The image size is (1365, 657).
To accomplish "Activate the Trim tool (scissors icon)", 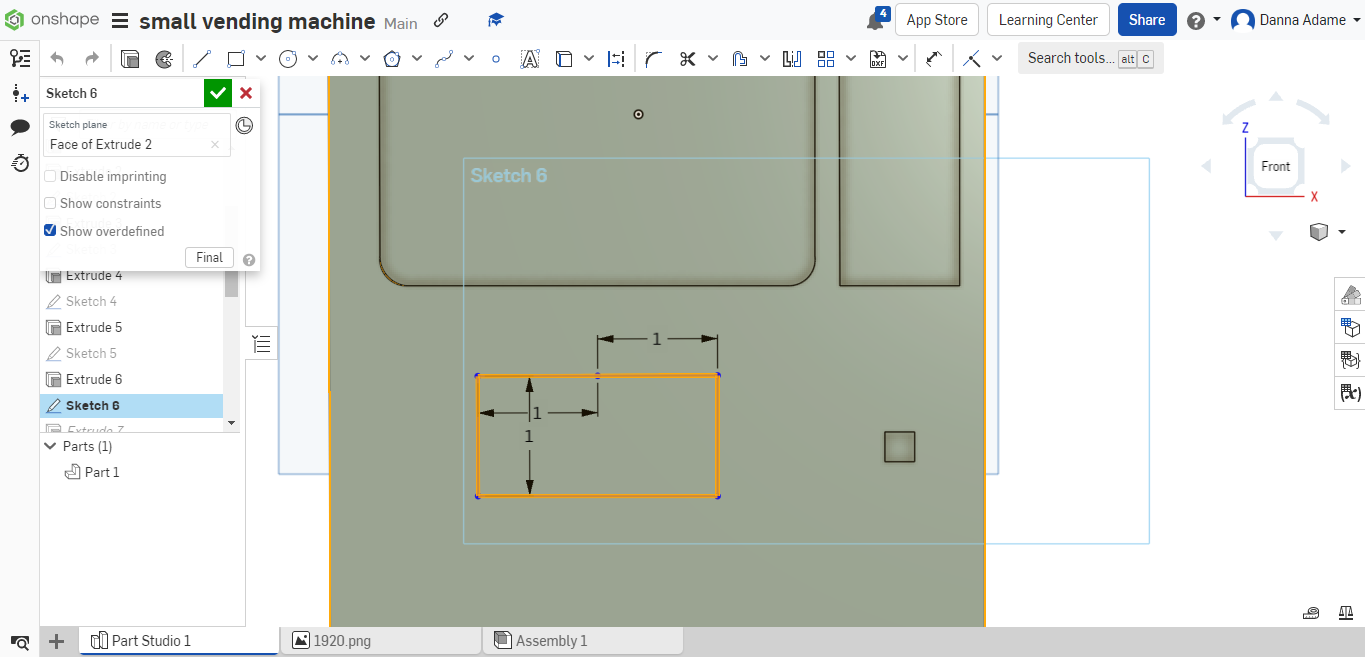I will click(689, 58).
